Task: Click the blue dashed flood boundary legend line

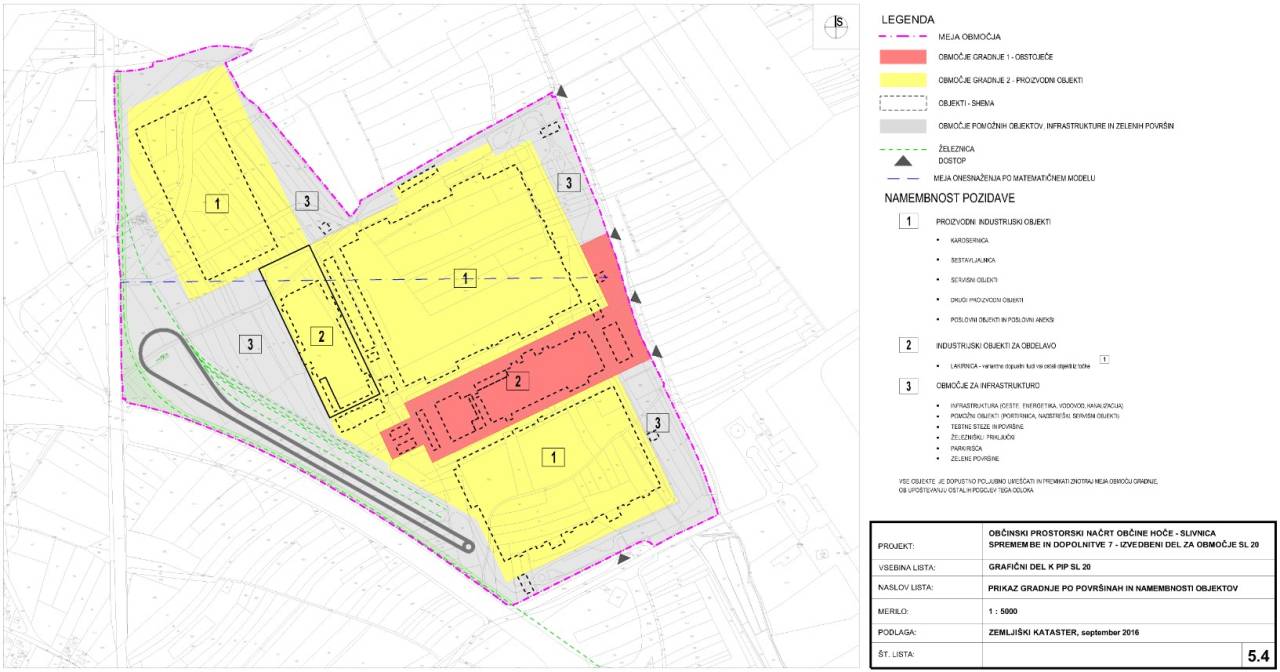Action: [905, 178]
